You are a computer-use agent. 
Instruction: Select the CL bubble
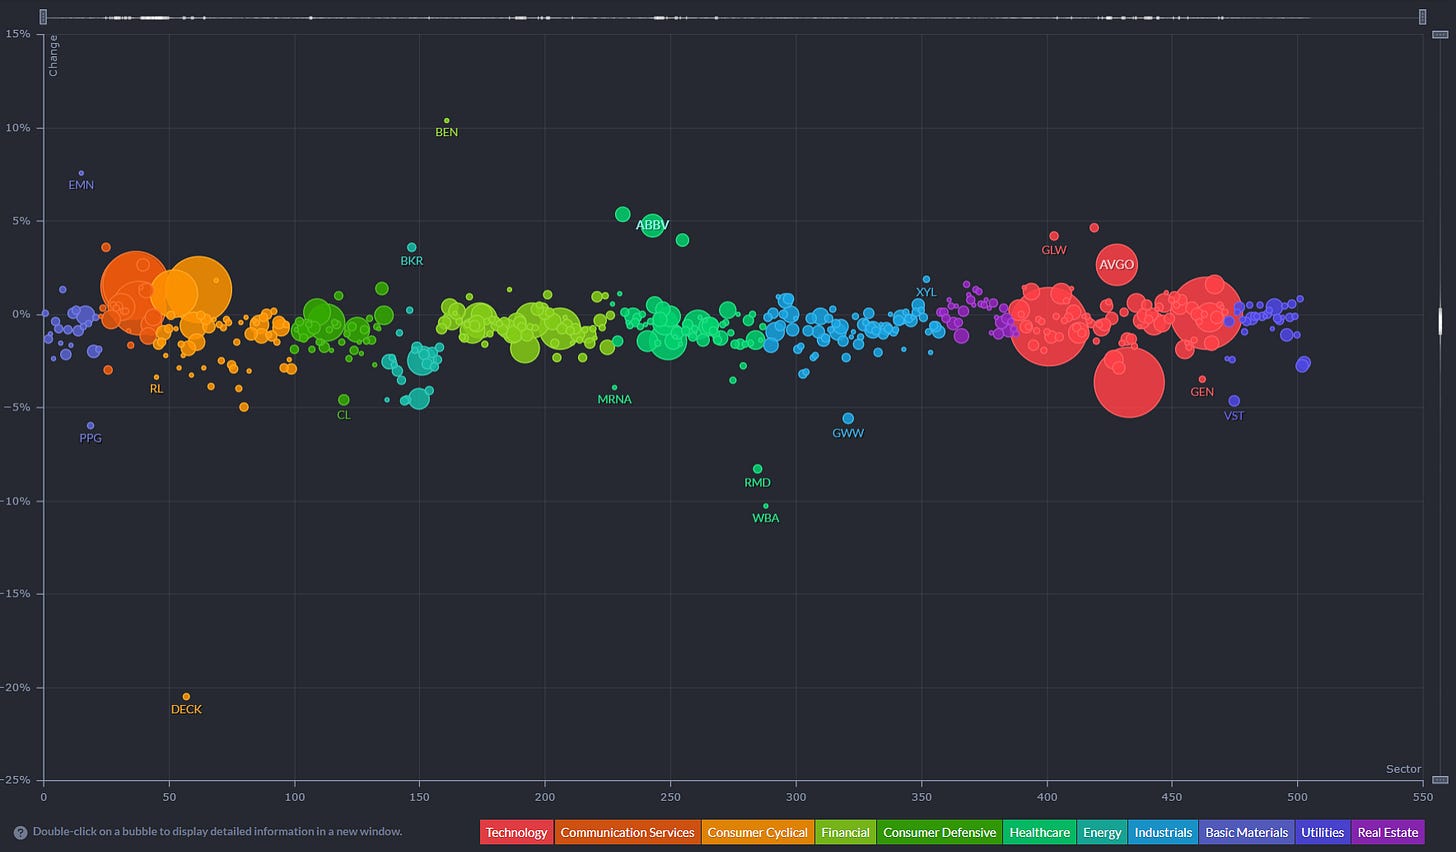[344, 400]
